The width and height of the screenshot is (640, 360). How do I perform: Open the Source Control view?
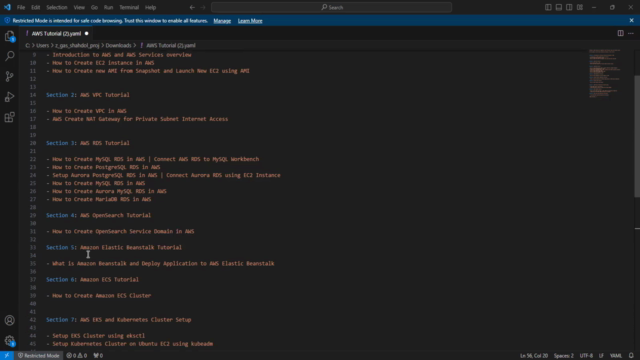pos(9,76)
